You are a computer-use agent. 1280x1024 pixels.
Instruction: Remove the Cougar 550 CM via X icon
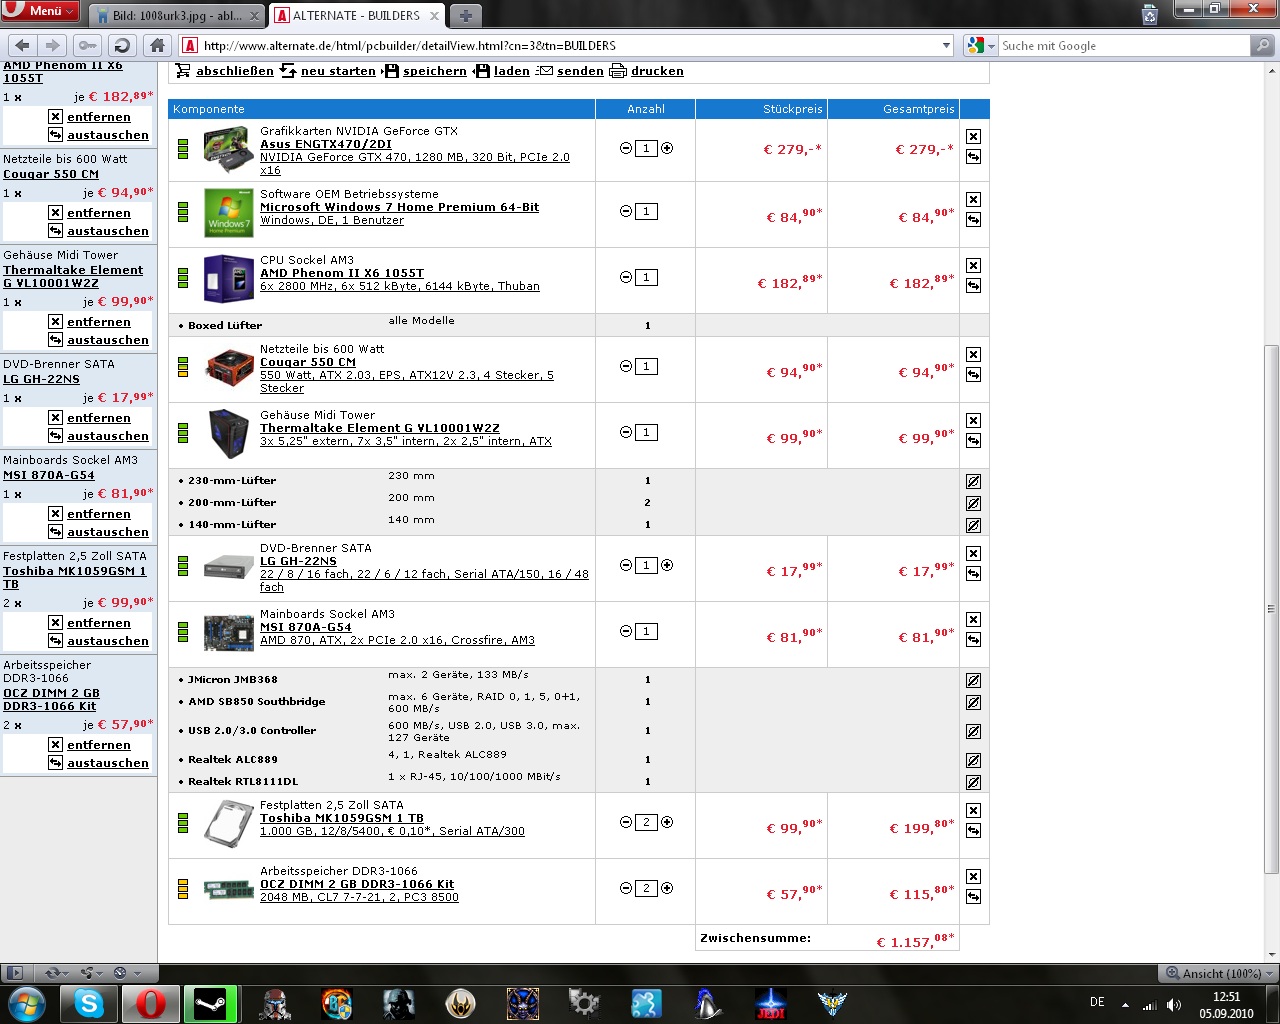point(973,354)
